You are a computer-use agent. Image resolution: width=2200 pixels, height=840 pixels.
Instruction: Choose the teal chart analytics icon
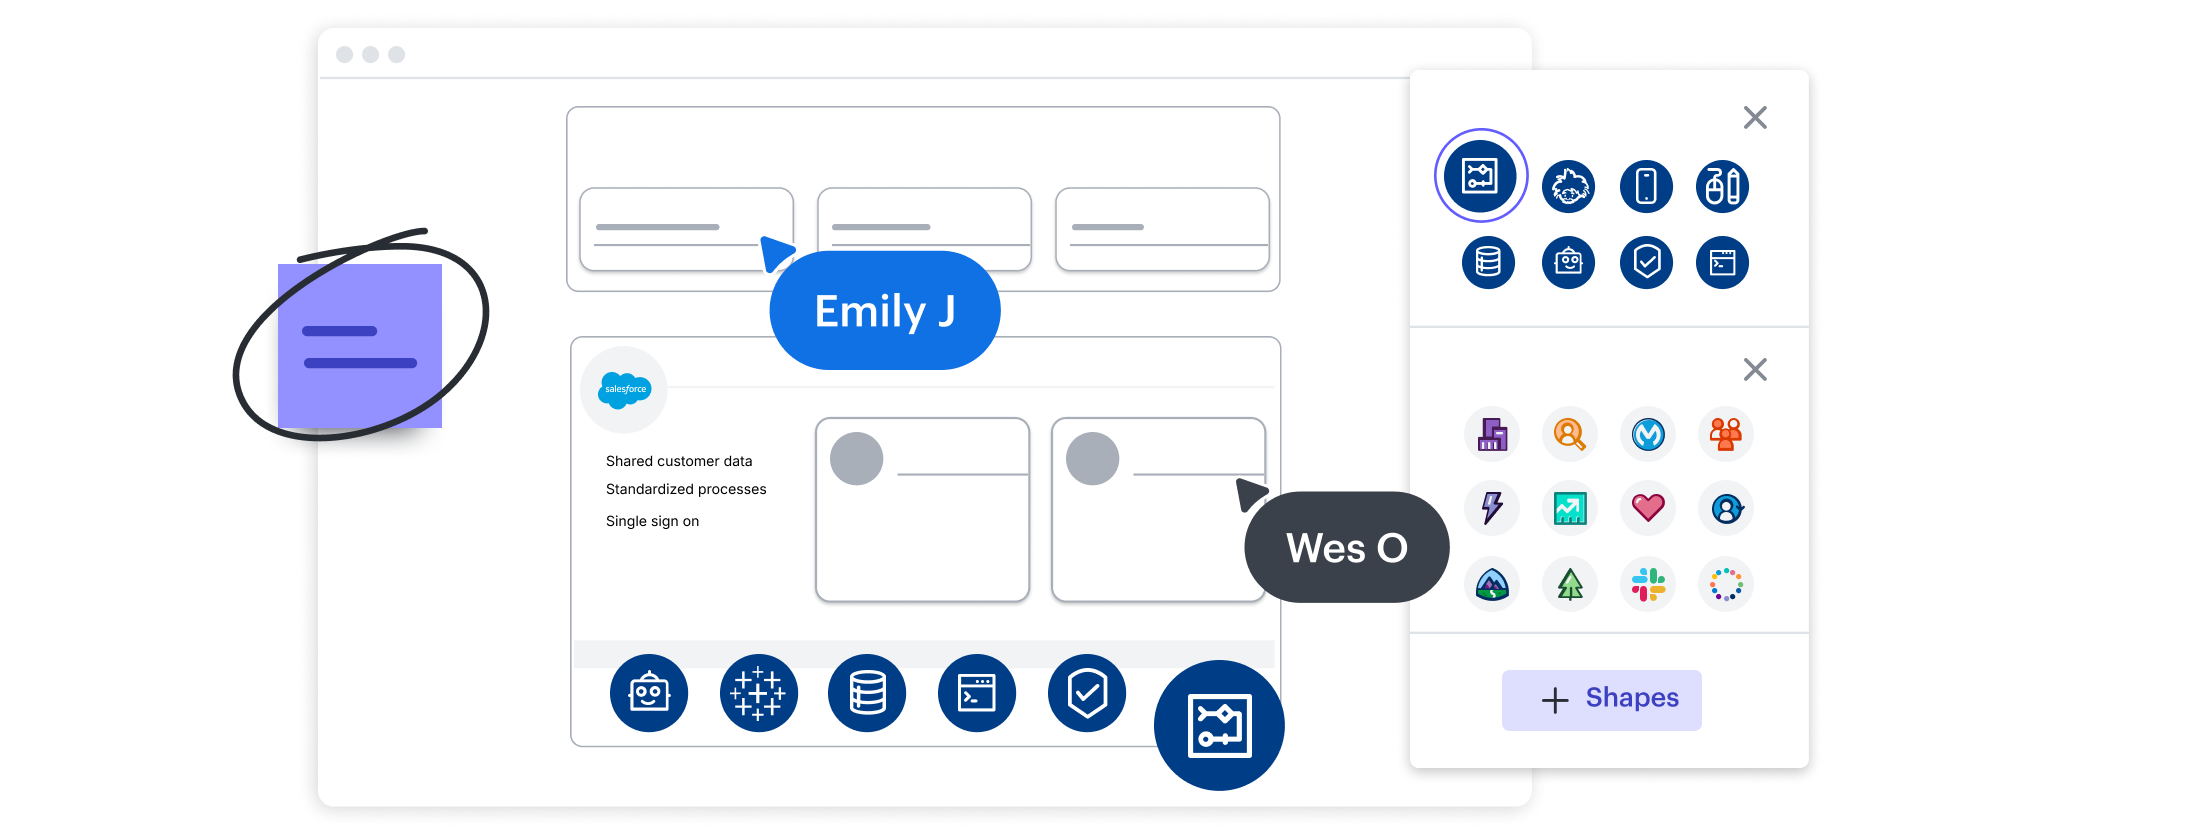1570,508
